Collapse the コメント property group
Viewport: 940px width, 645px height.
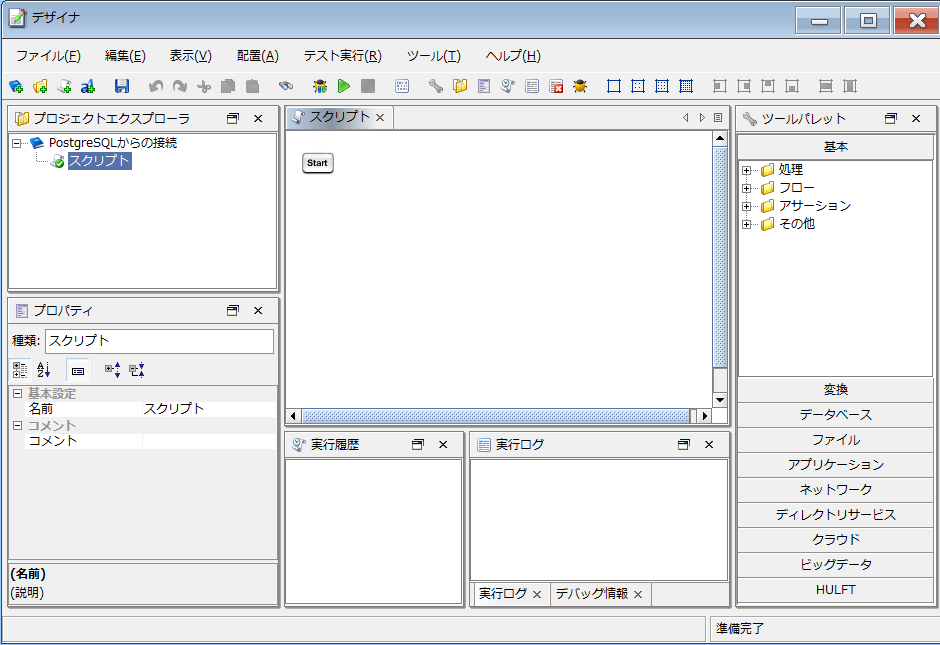(17, 426)
